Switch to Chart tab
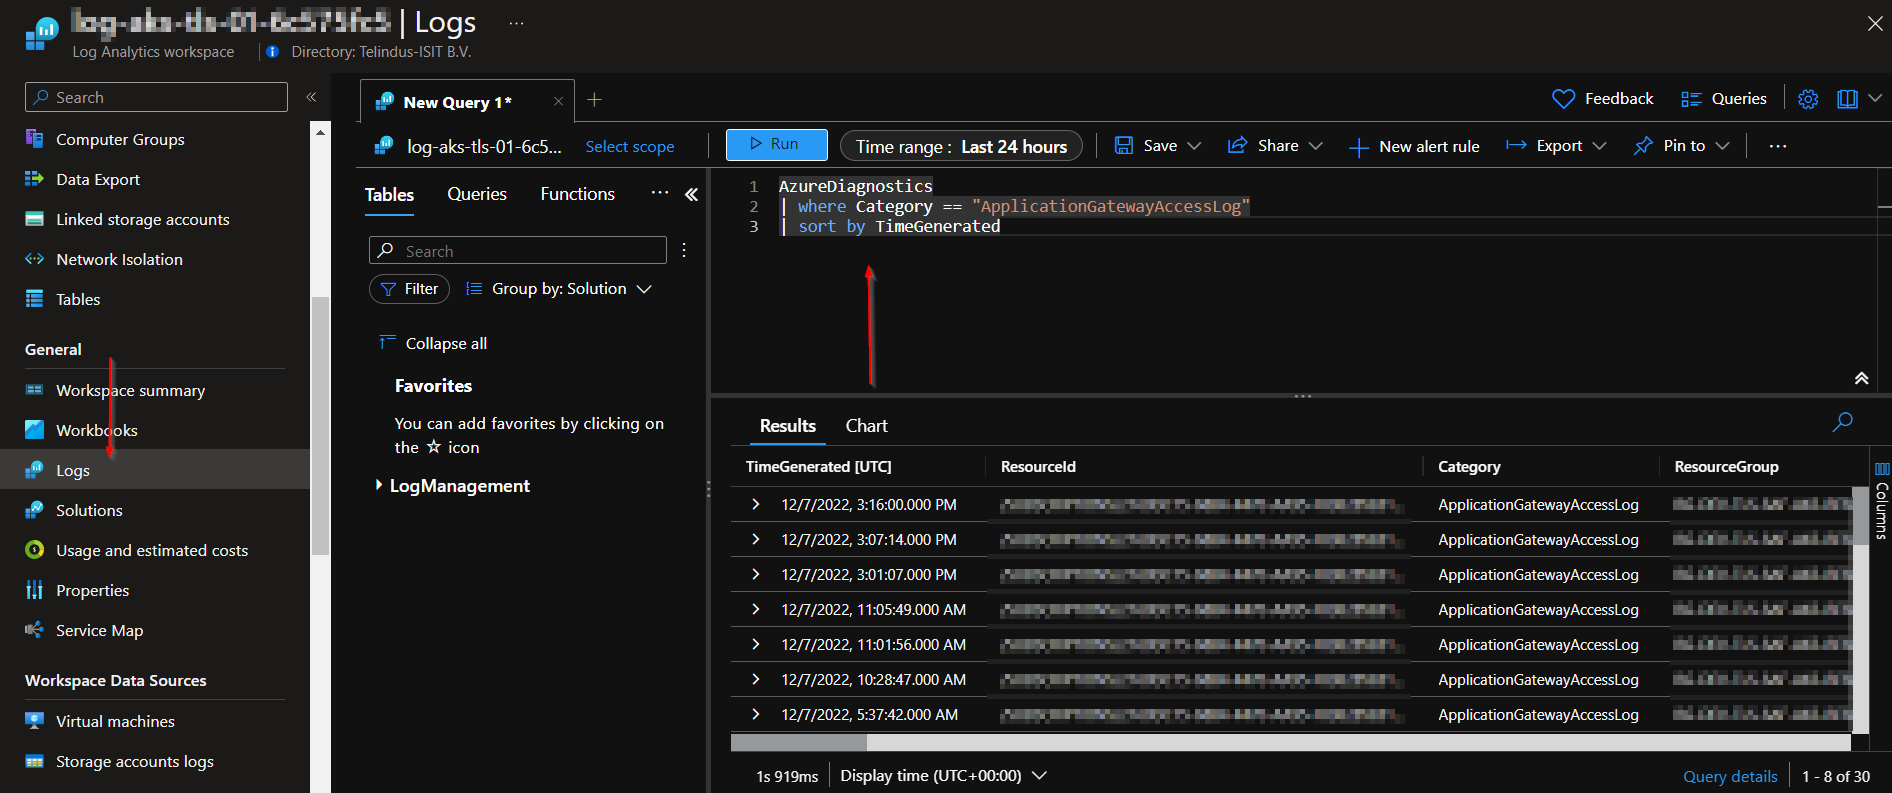1892x793 pixels. pyautogui.click(x=866, y=426)
